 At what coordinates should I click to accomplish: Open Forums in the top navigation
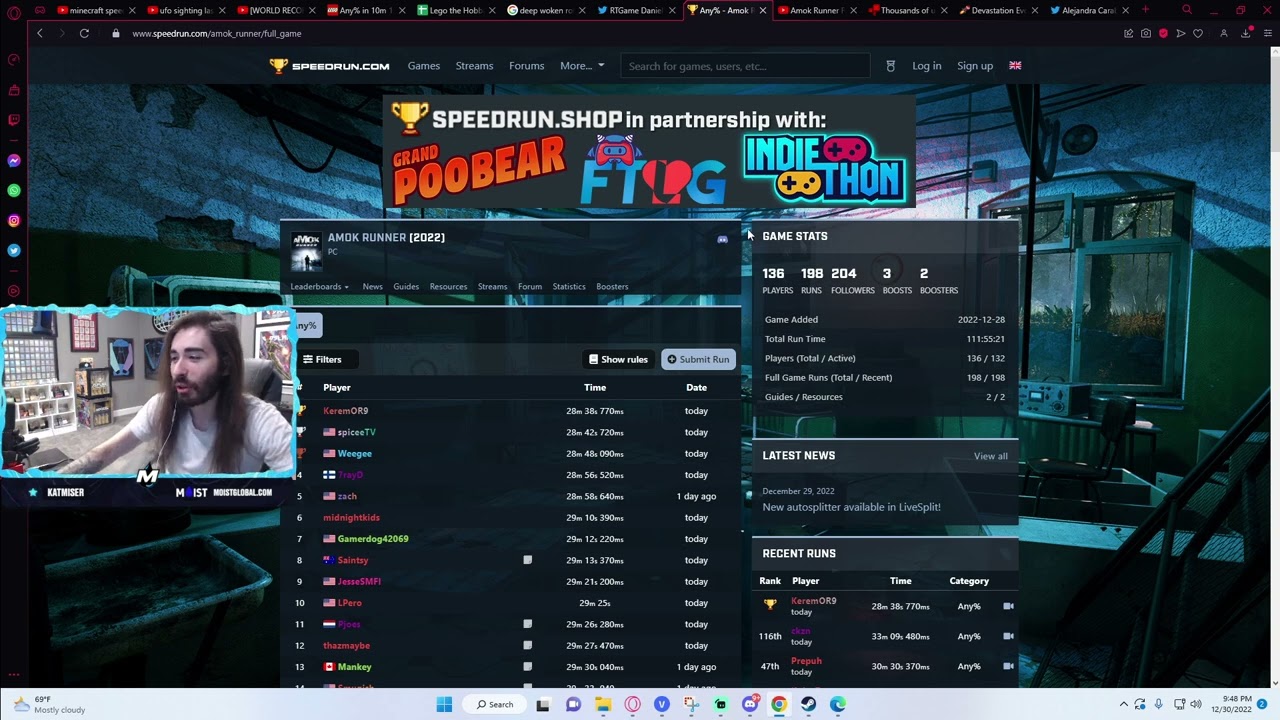click(527, 66)
